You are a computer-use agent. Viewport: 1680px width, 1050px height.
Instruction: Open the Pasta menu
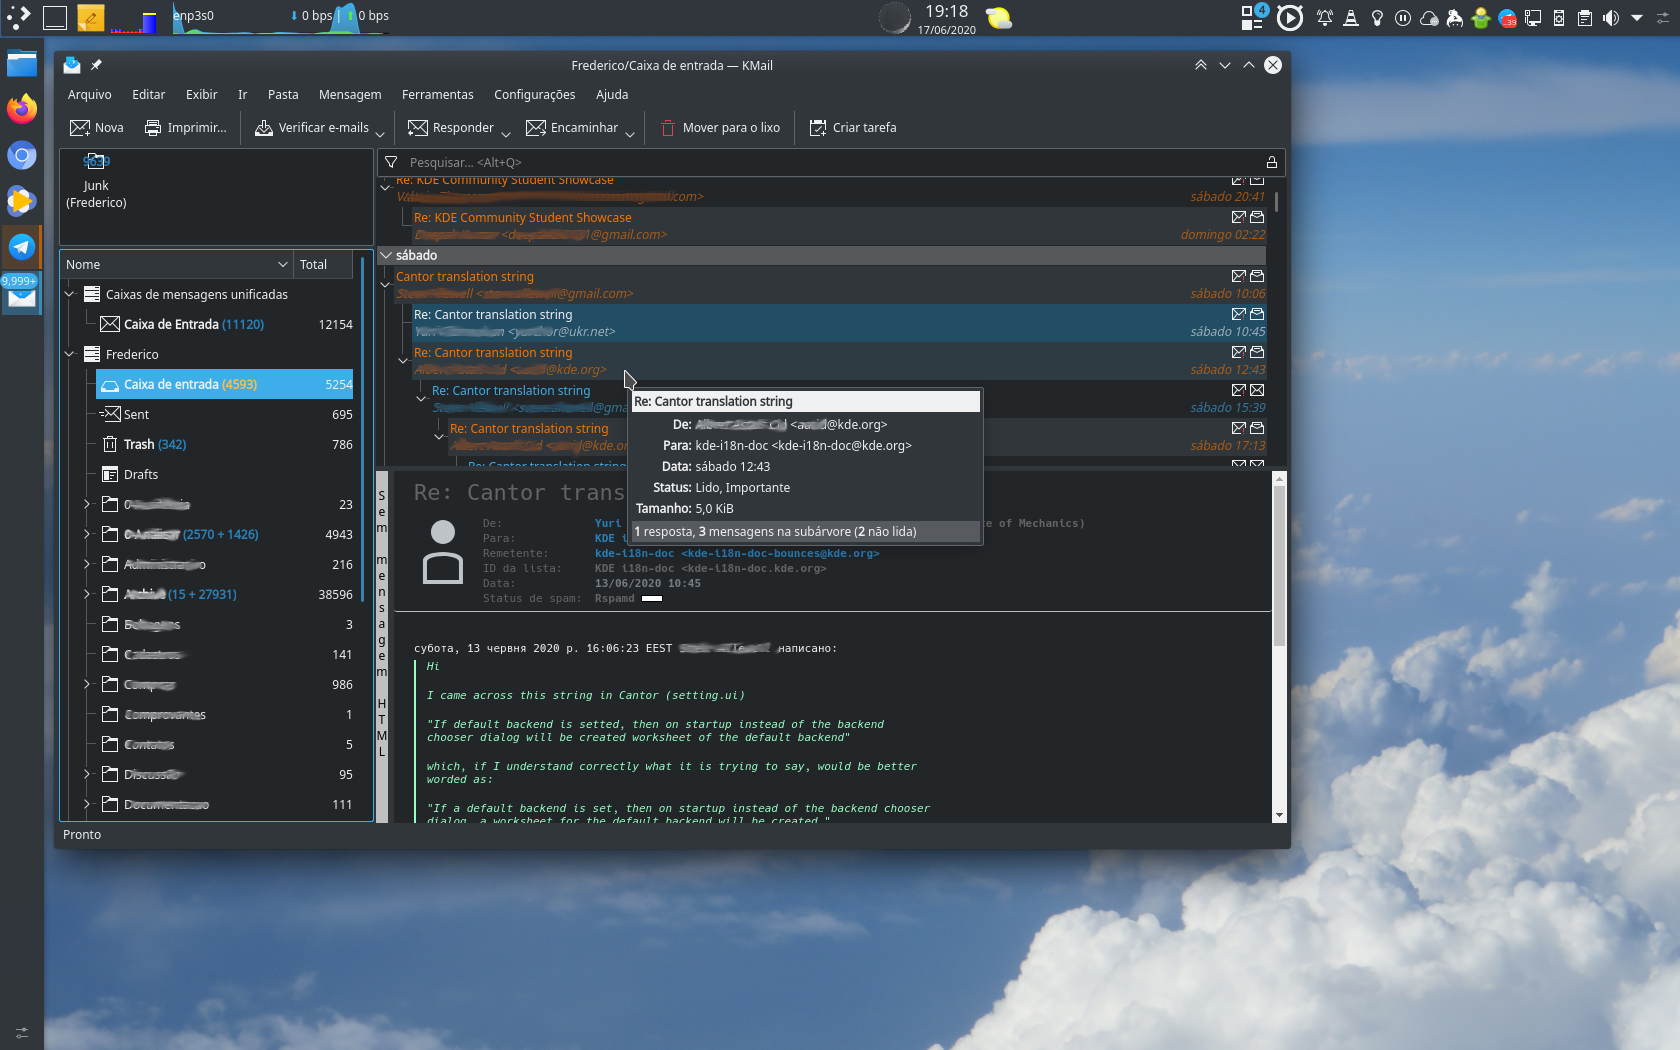click(x=283, y=94)
